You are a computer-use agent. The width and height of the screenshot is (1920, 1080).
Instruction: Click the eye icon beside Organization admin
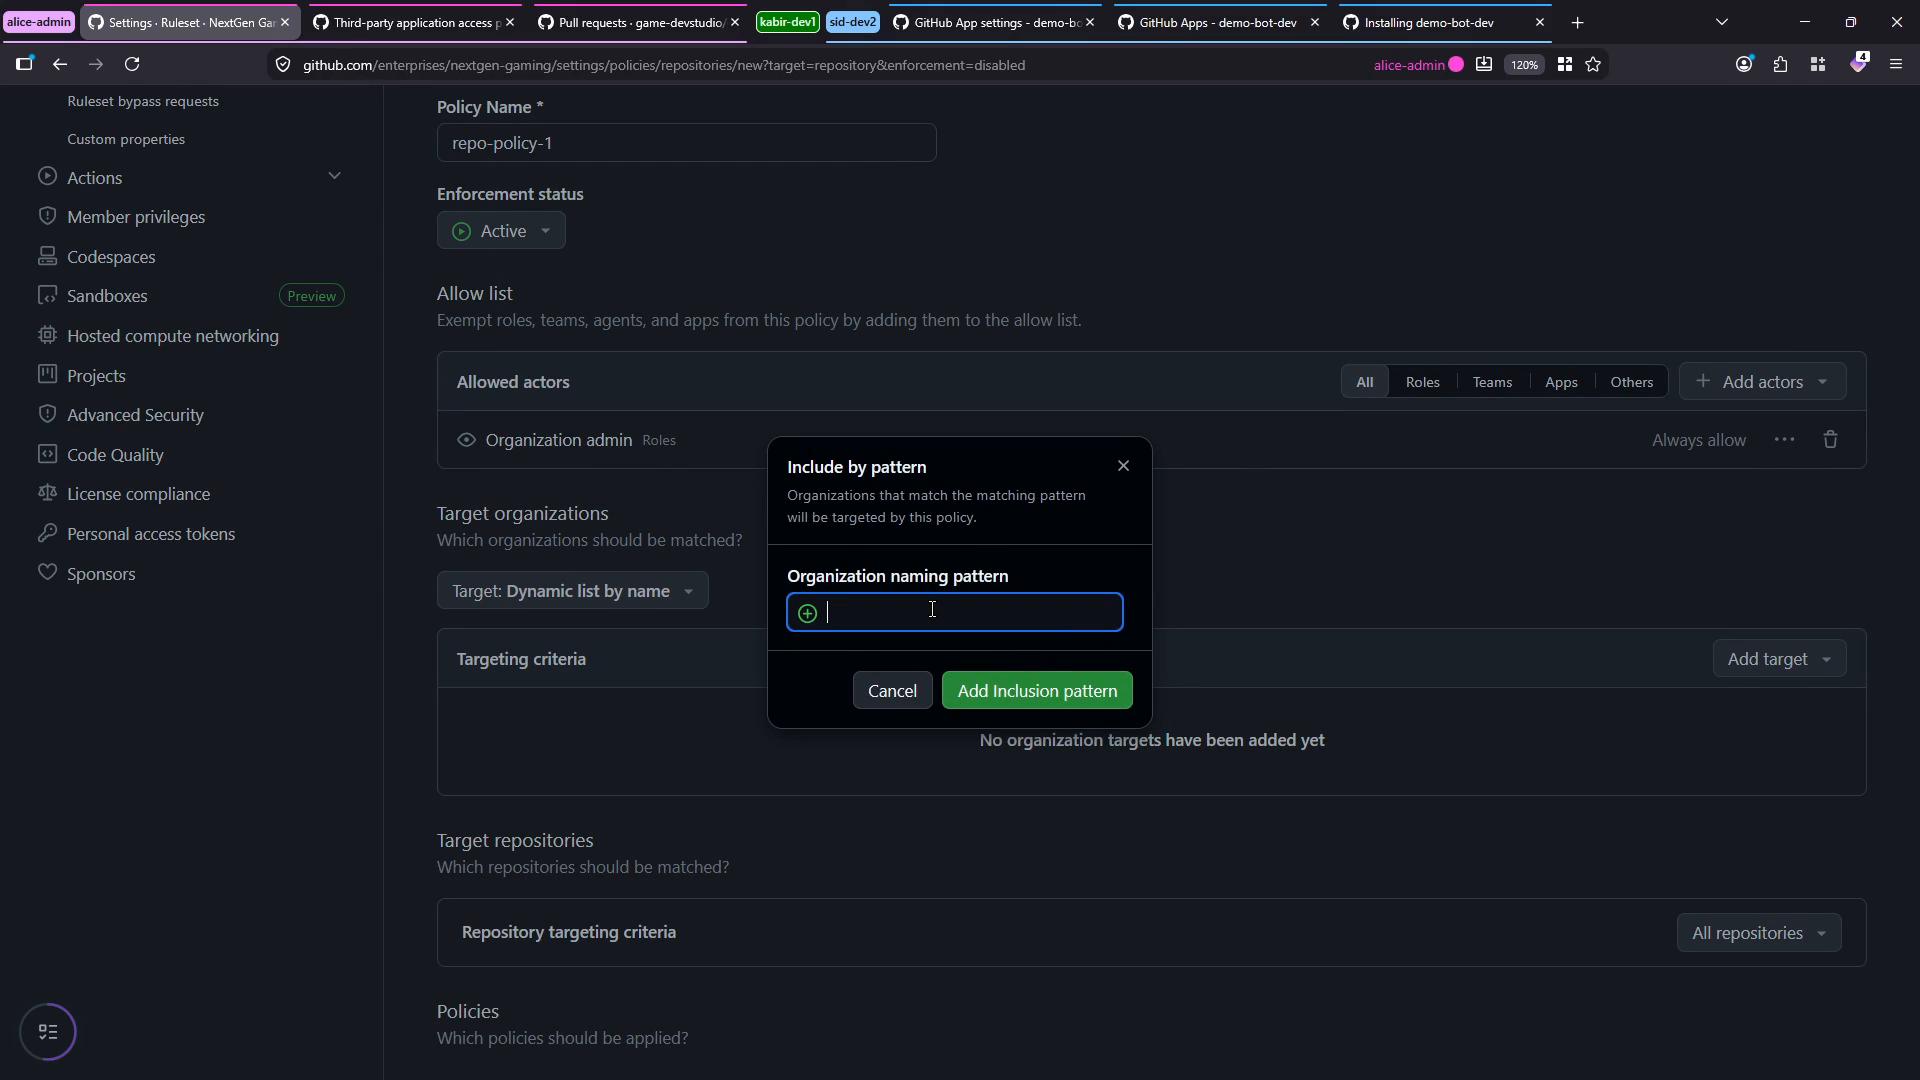tap(466, 440)
